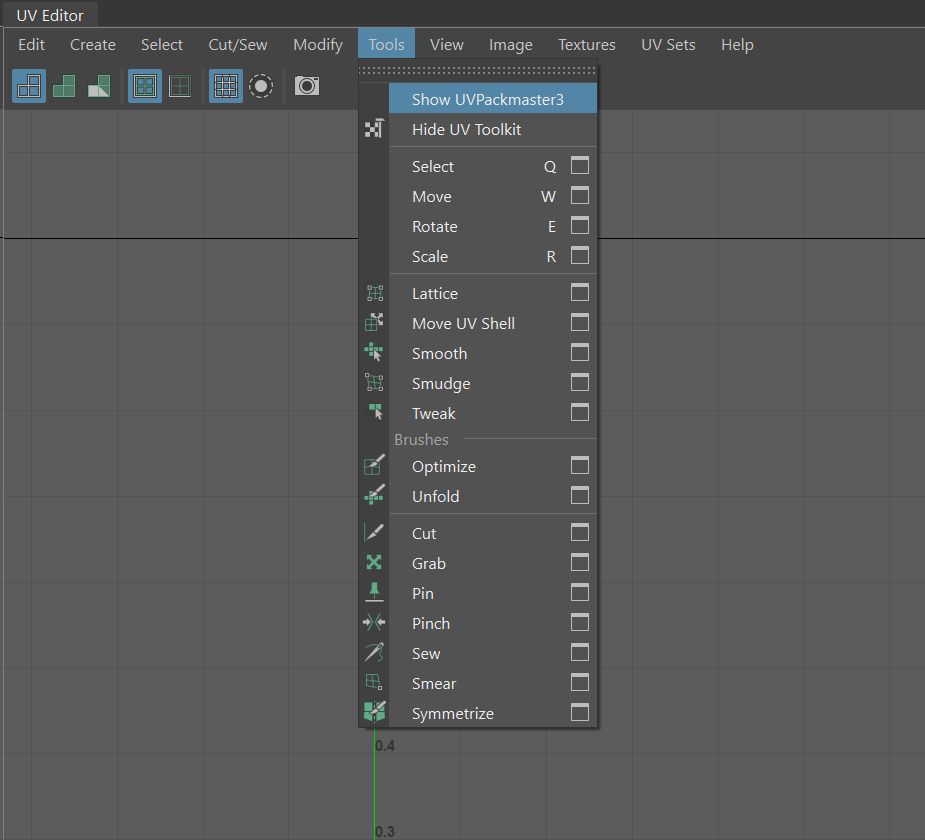Open the View menu
The width and height of the screenshot is (925, 840).
[447, 44]
